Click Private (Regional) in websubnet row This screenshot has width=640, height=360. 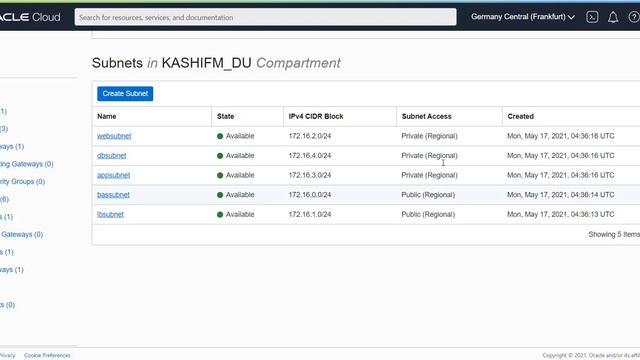click(x=429, y=136)
